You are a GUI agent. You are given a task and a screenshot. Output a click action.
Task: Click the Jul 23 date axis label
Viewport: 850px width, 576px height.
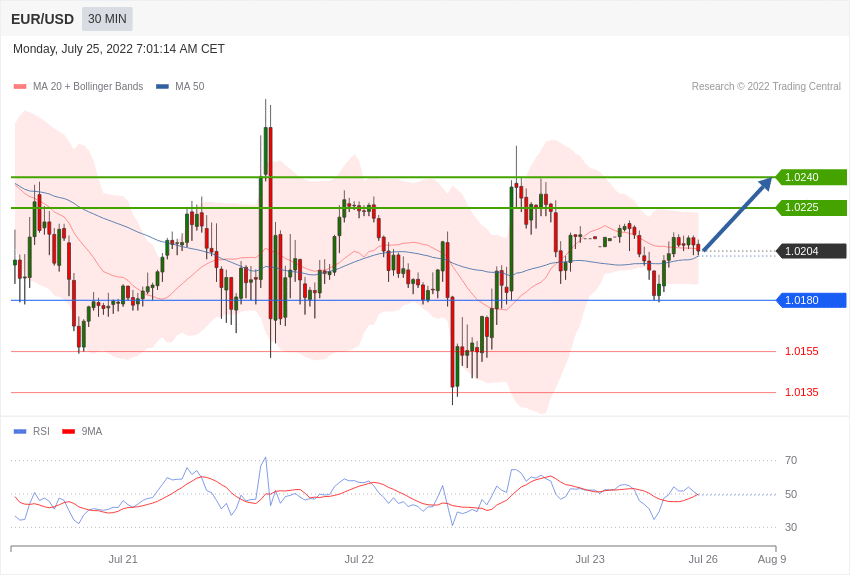pos(590,559)
